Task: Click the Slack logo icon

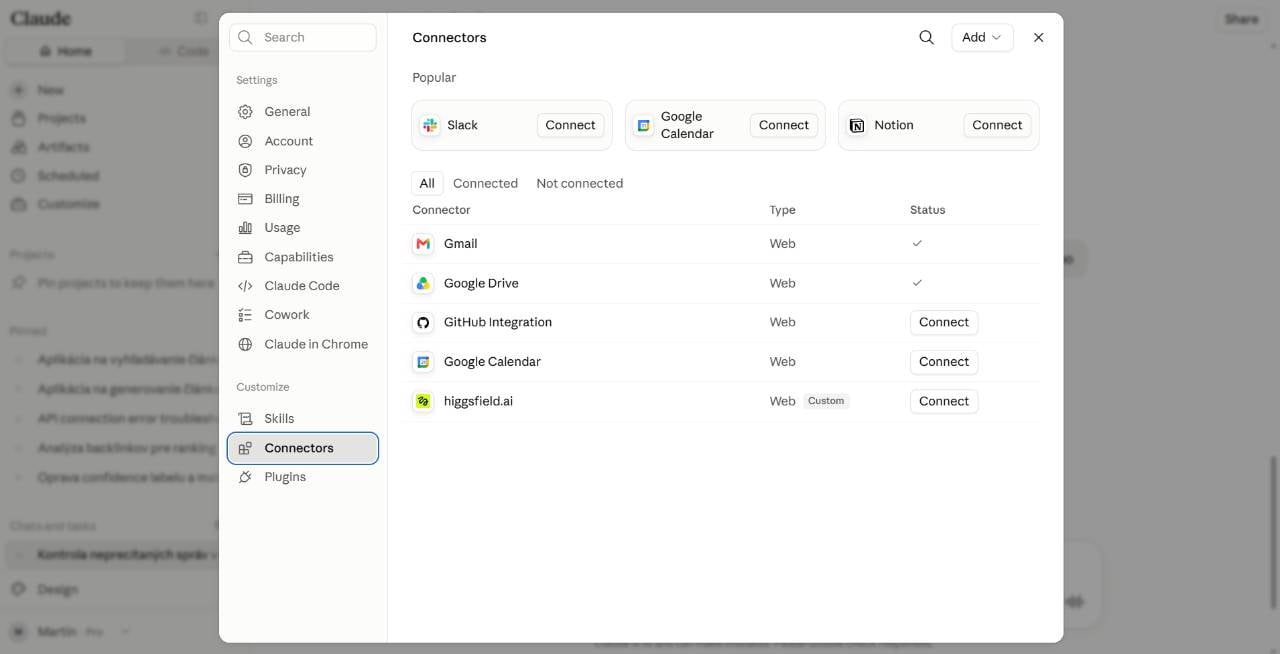Action: (430, 125)
